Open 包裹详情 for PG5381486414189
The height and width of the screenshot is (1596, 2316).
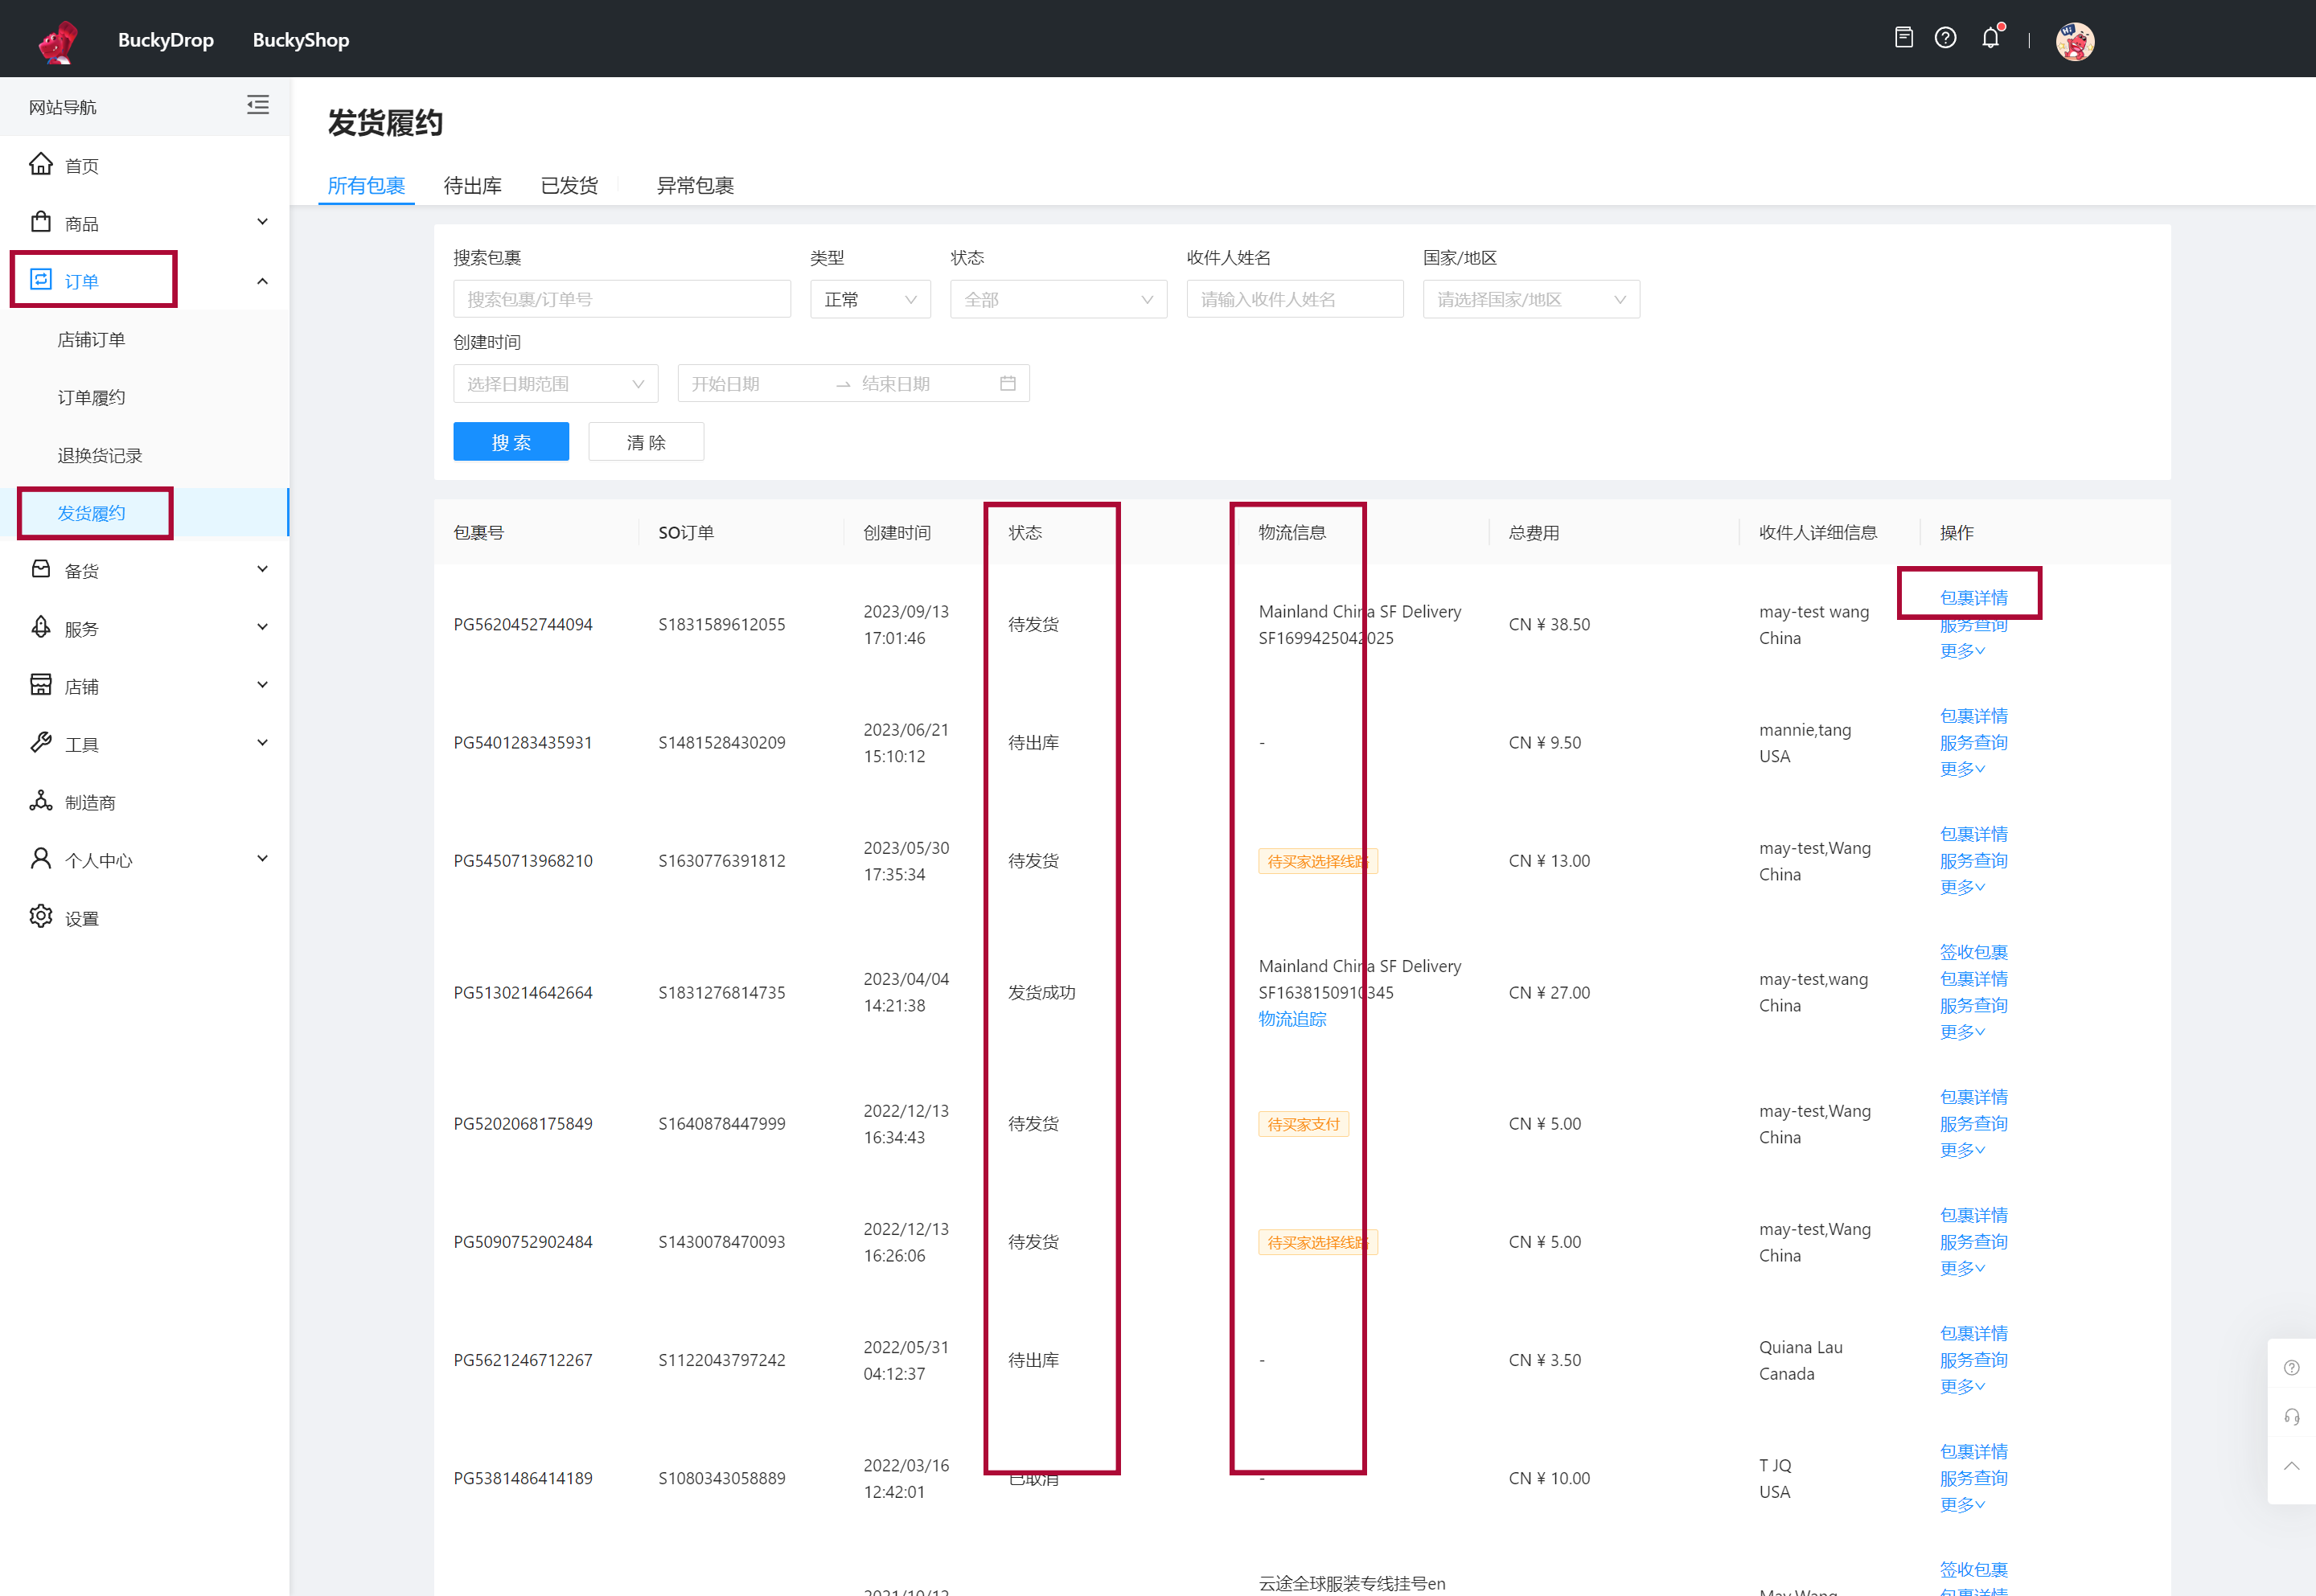point(1973,1451)
